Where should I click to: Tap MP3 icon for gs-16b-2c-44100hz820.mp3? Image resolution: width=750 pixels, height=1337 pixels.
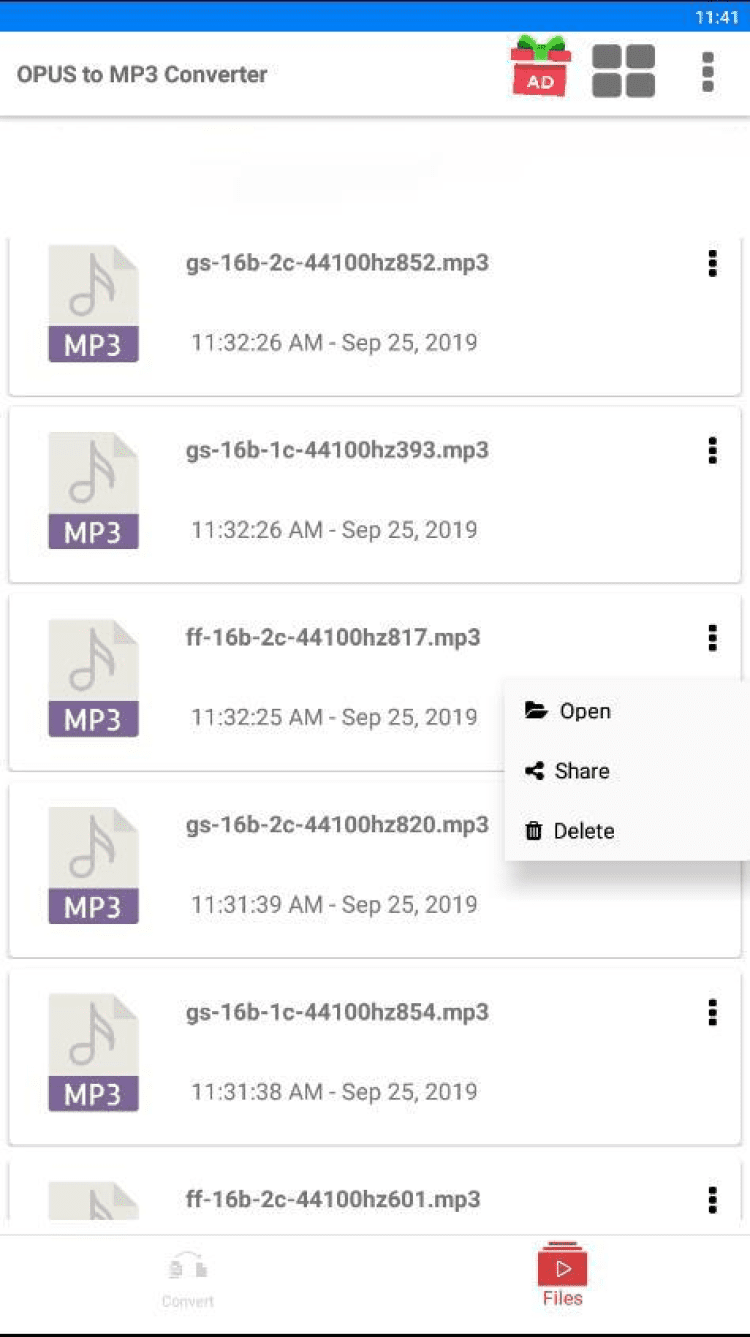point(93,865)
